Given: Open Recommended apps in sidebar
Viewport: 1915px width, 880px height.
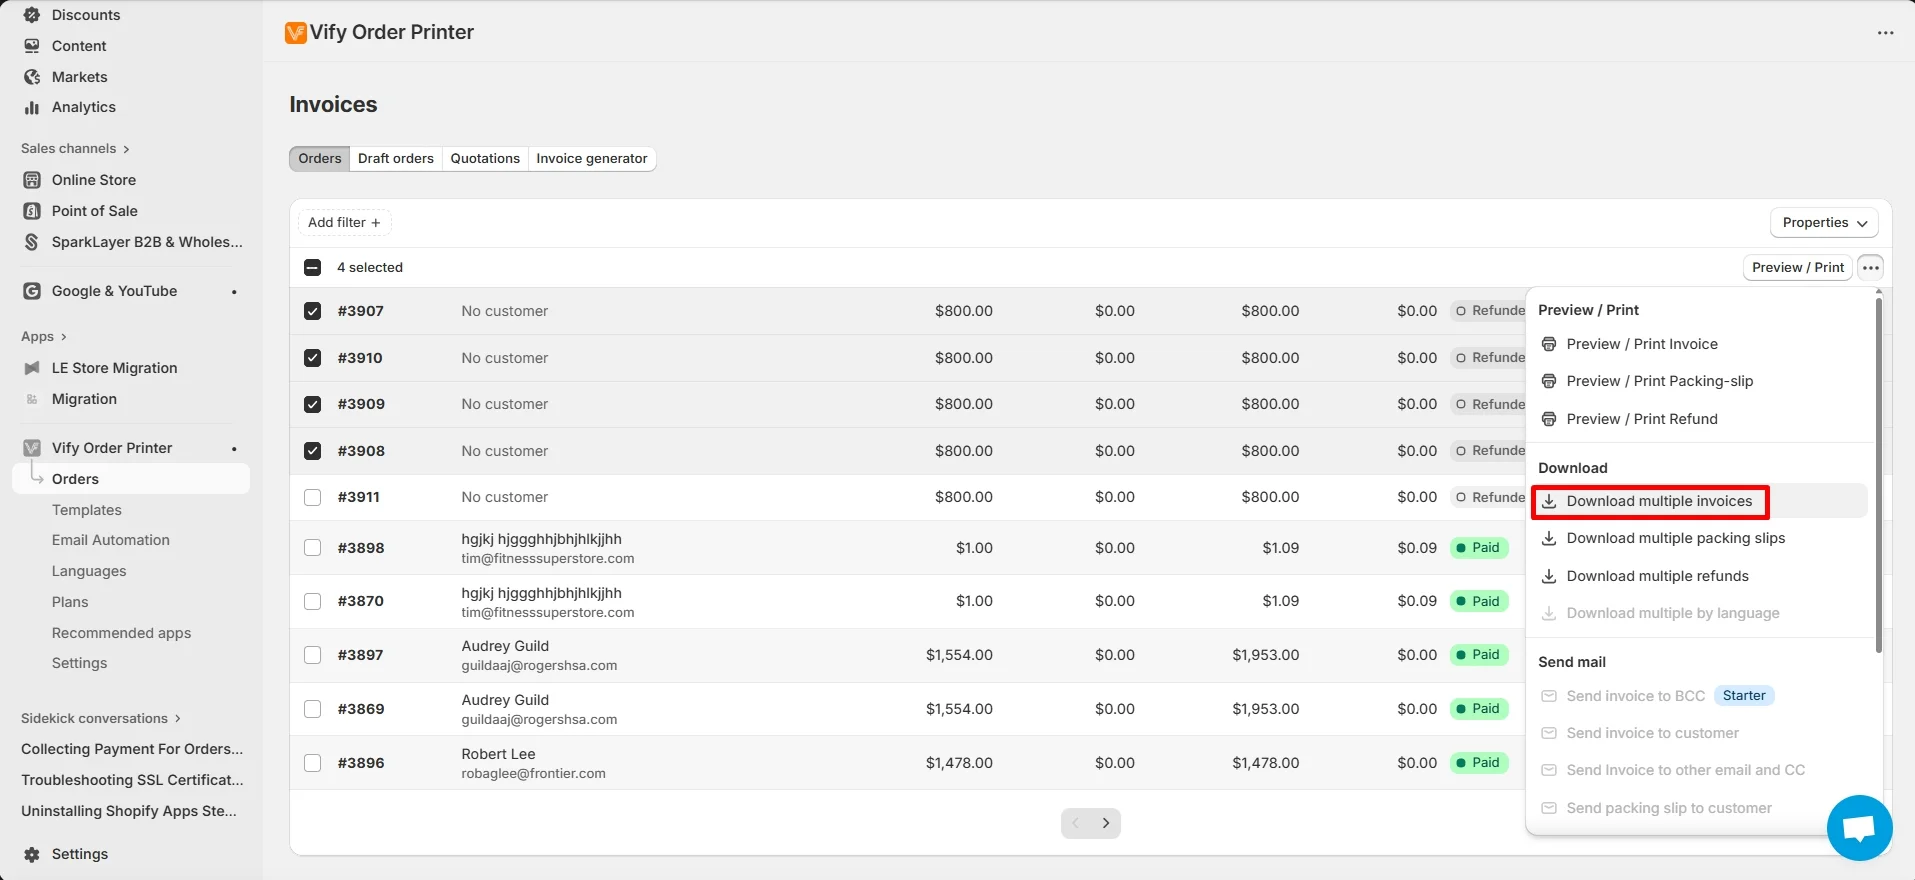Looking at the screenshot, I should [x=121, y=633].
